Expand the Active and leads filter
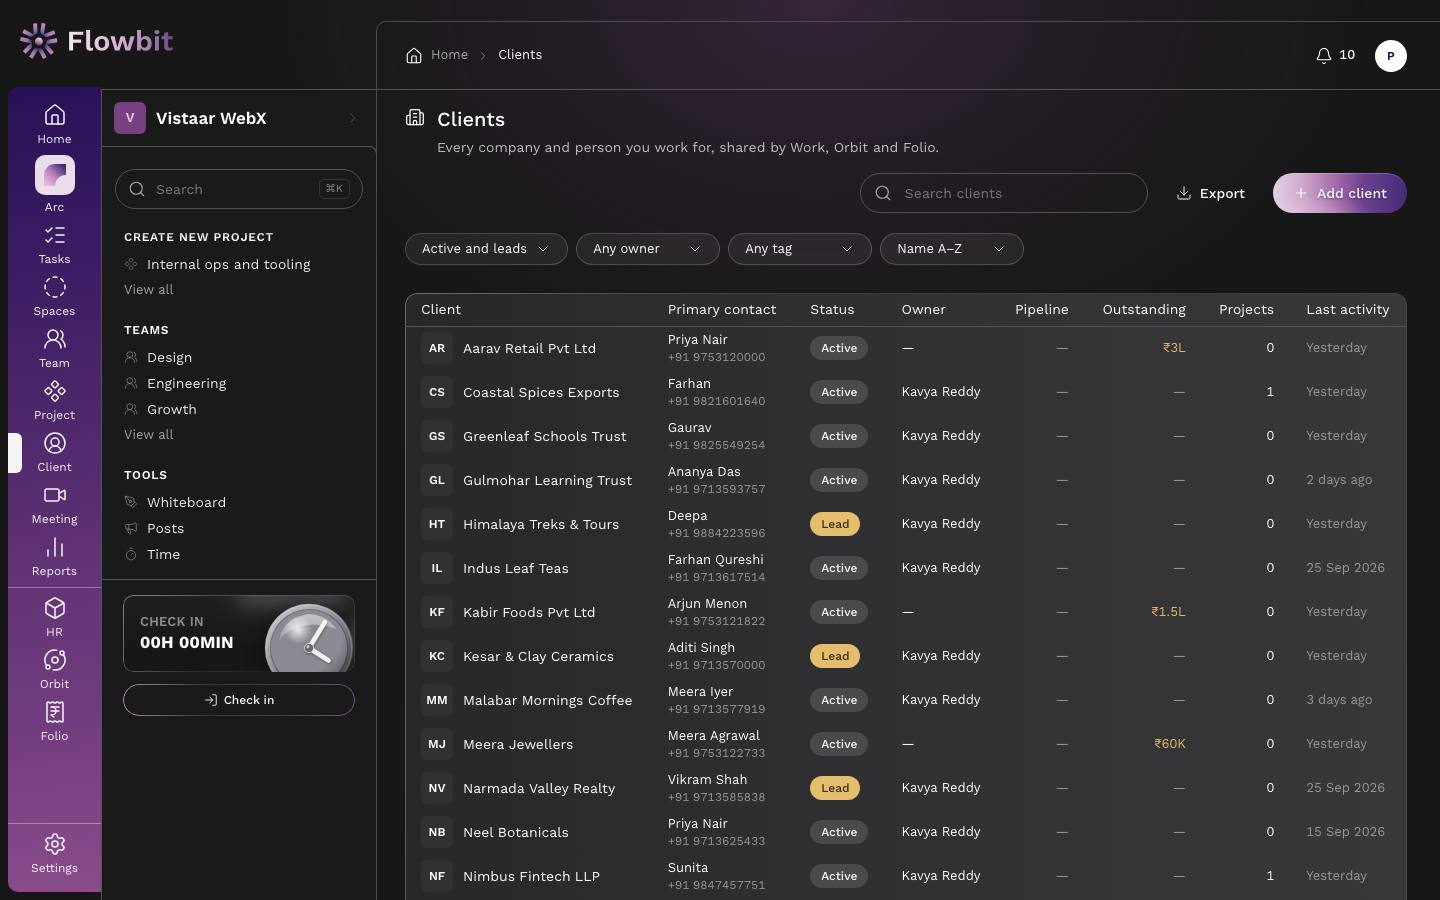The image size is (1440, 900). tap(486, 249)
